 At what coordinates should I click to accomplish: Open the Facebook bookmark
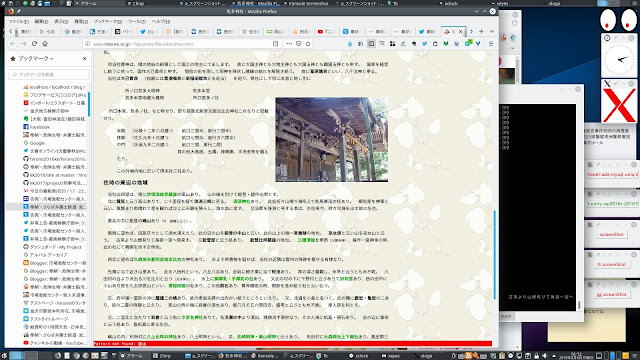(37, 127)
